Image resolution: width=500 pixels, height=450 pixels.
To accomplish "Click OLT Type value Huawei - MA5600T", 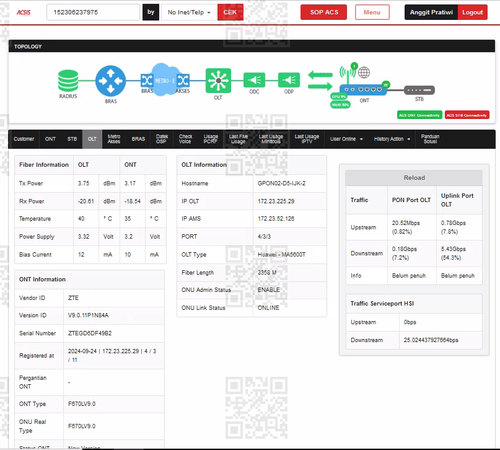I will 281,254.
